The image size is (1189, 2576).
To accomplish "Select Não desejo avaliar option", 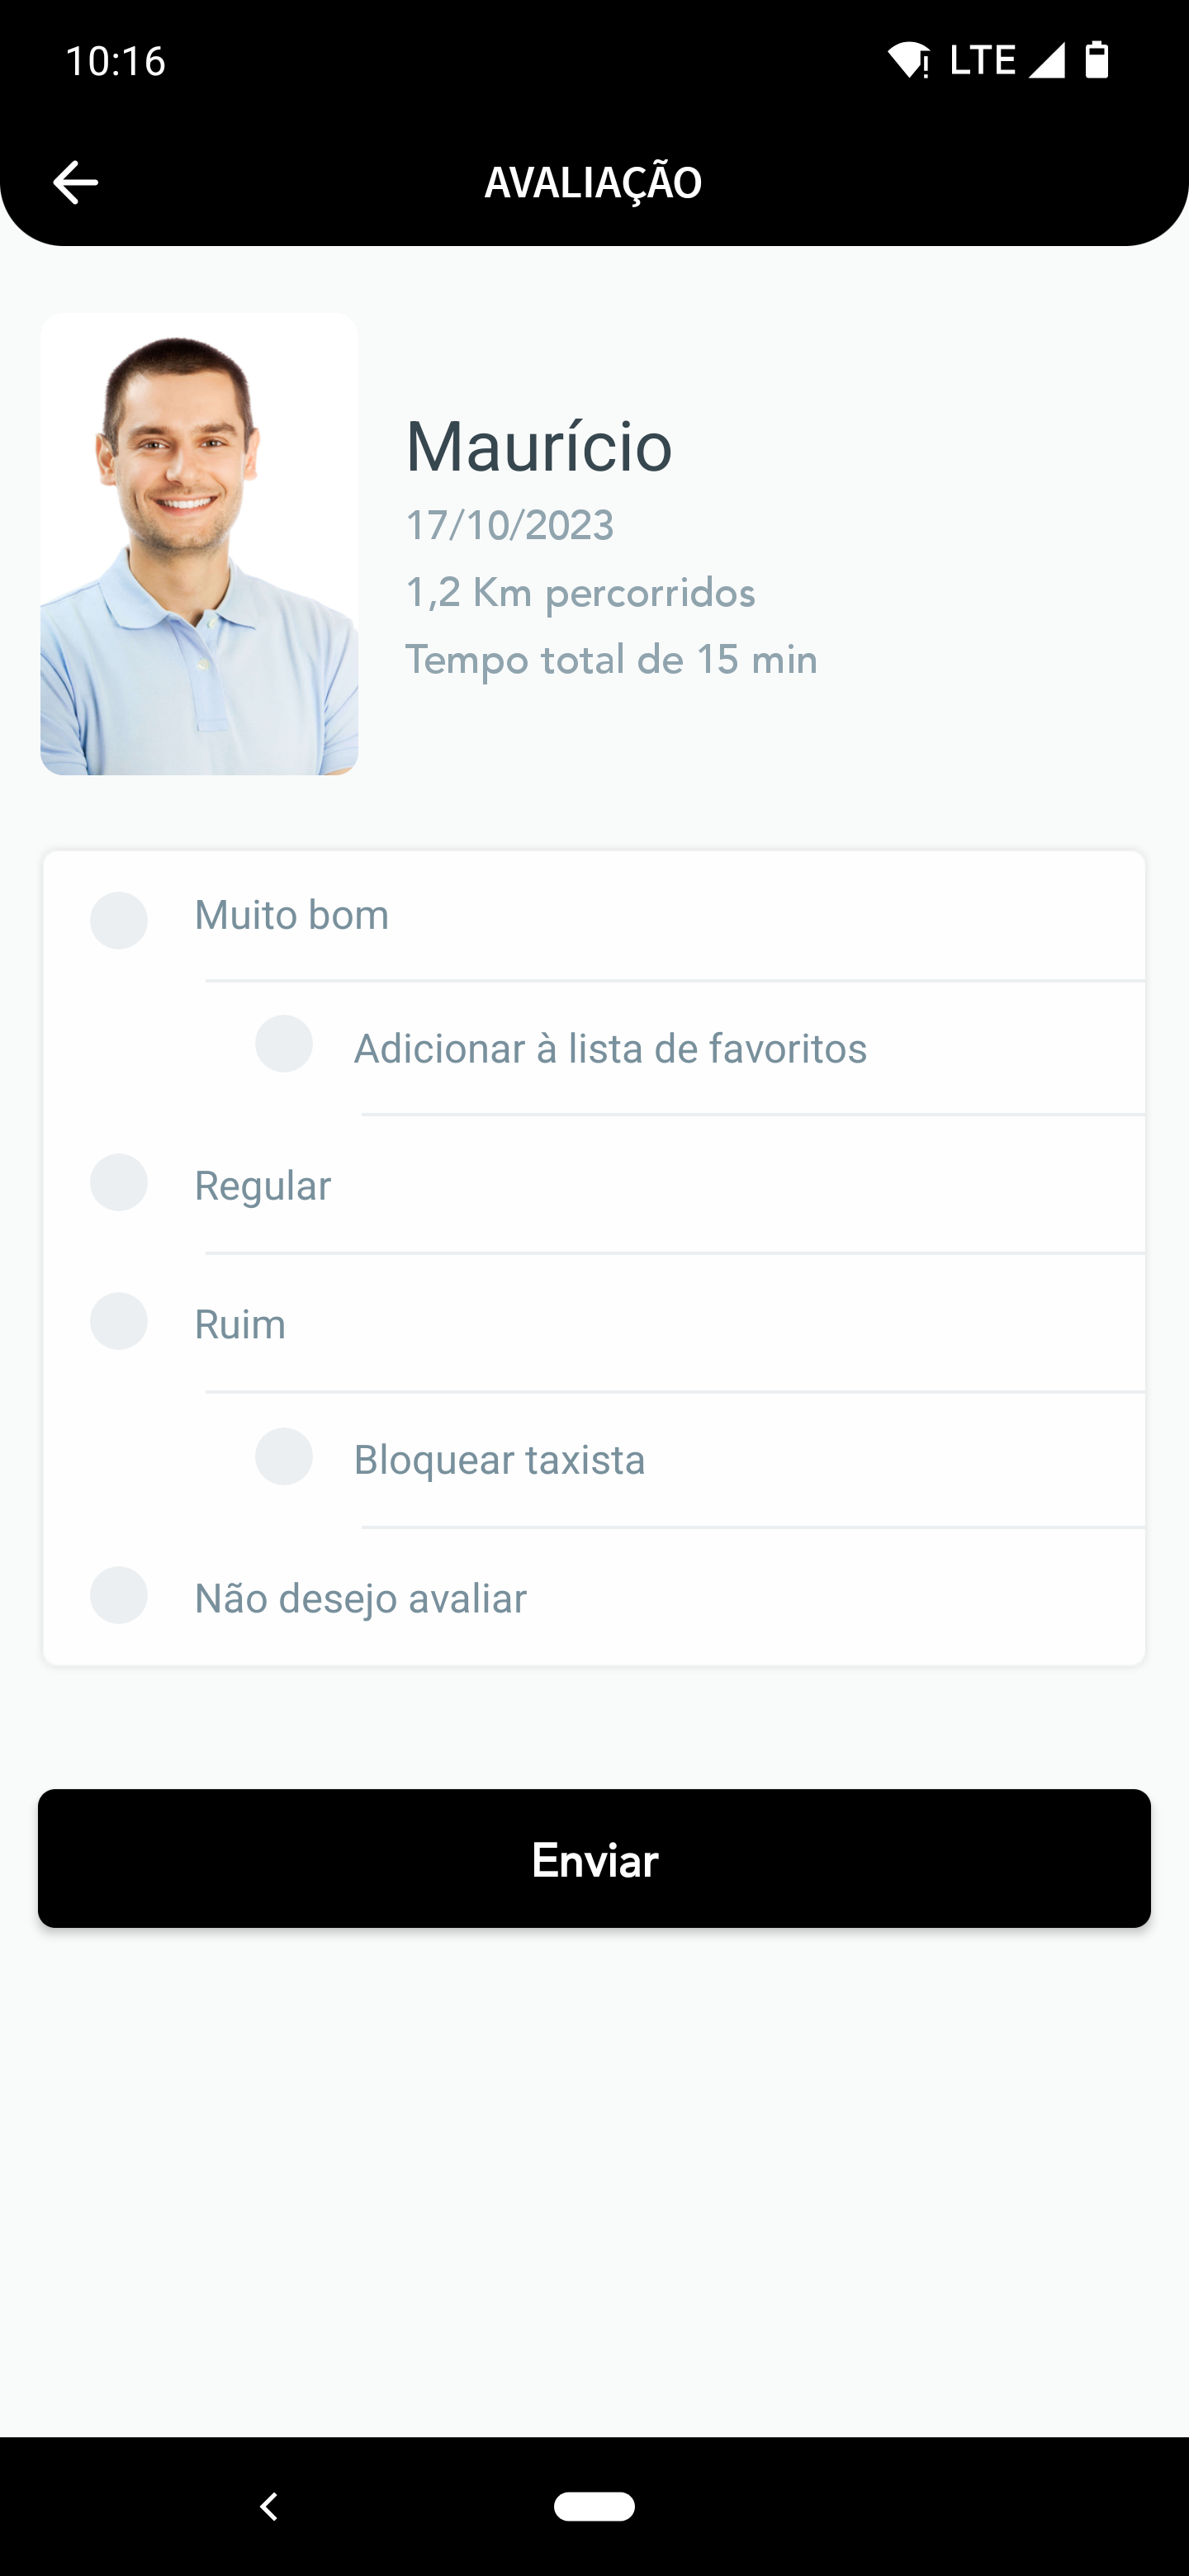I will [x=119, y=1595].
